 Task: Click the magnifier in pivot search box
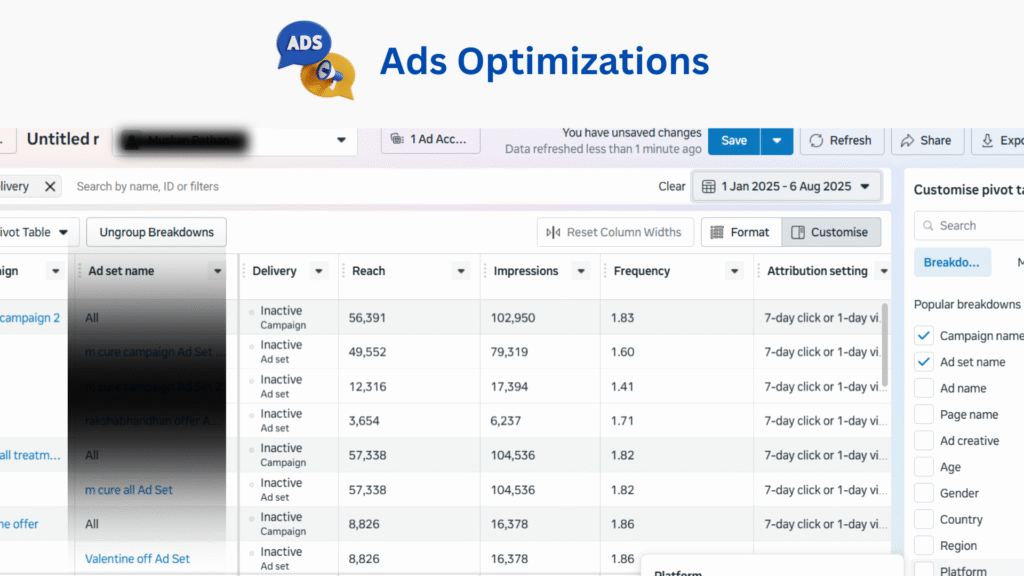[x=929, y=226]
